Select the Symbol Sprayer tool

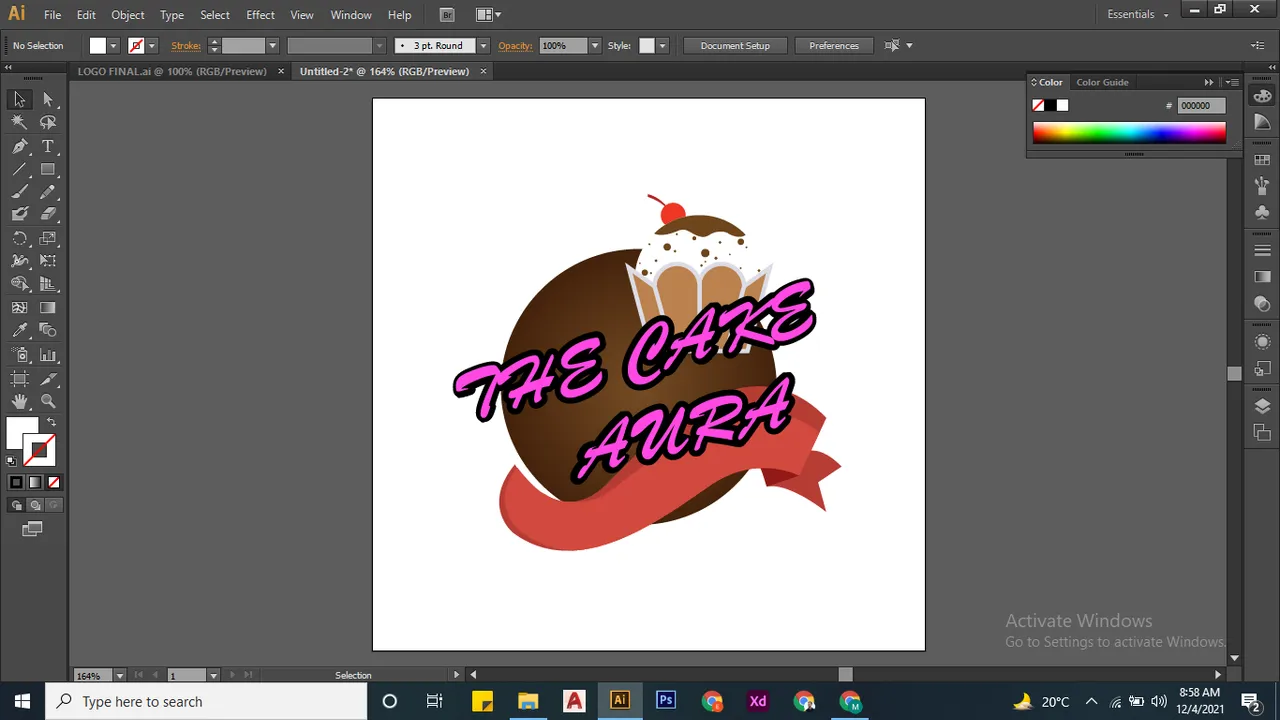pos(19,355)
